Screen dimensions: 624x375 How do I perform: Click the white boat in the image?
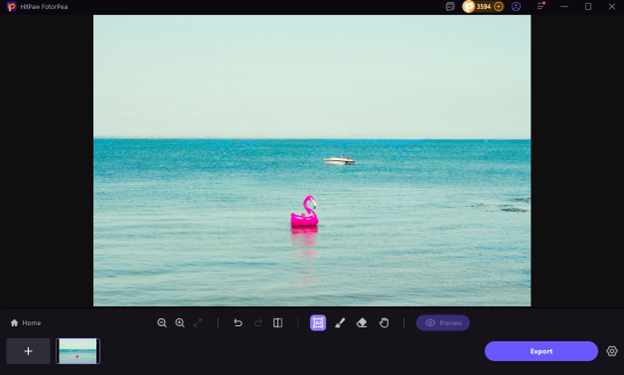(339, 160)
